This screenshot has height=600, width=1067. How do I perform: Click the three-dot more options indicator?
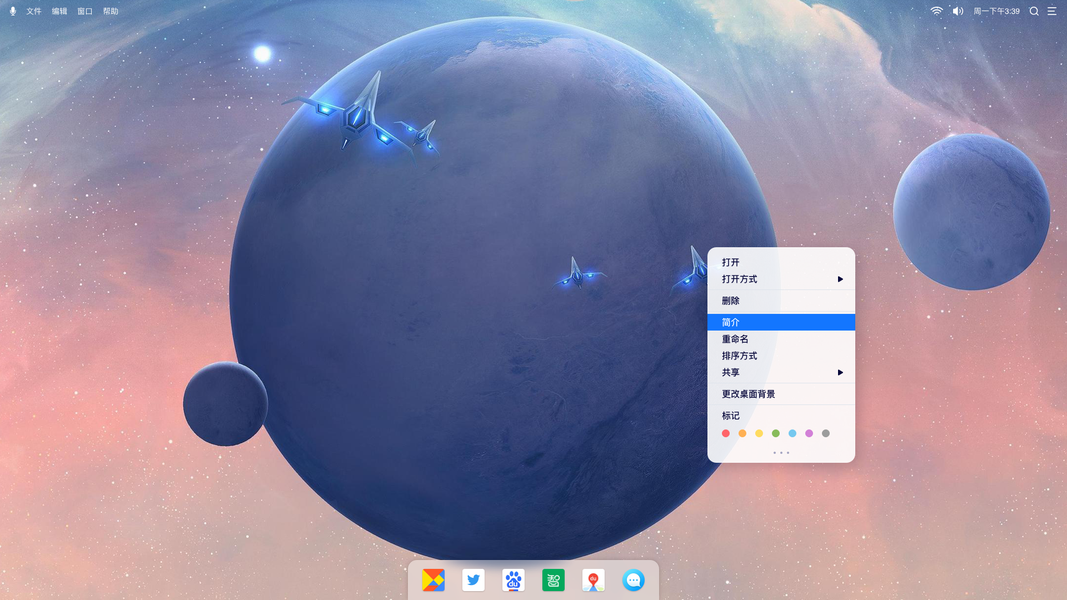(x=781, y=452)
